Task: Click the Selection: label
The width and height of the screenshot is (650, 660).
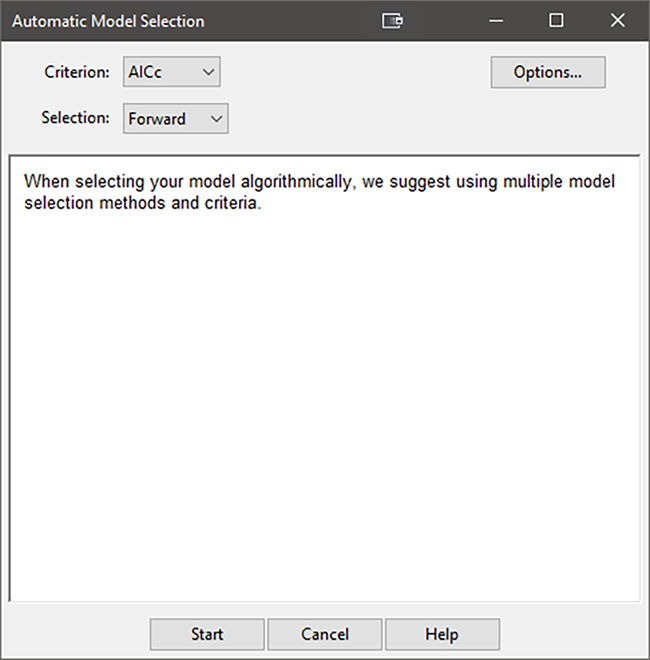Action: (x=75, y=118)
